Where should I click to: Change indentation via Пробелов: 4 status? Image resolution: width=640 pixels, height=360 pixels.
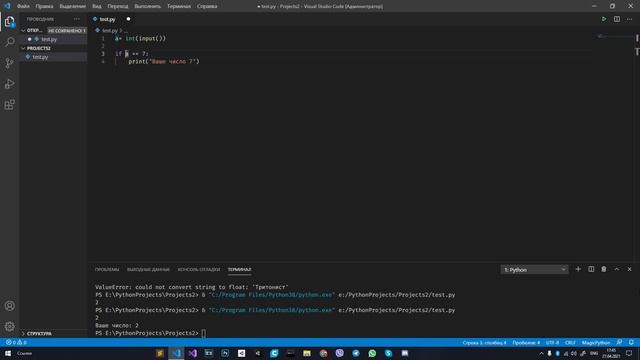pyautogui.click(x=526, y=342)
